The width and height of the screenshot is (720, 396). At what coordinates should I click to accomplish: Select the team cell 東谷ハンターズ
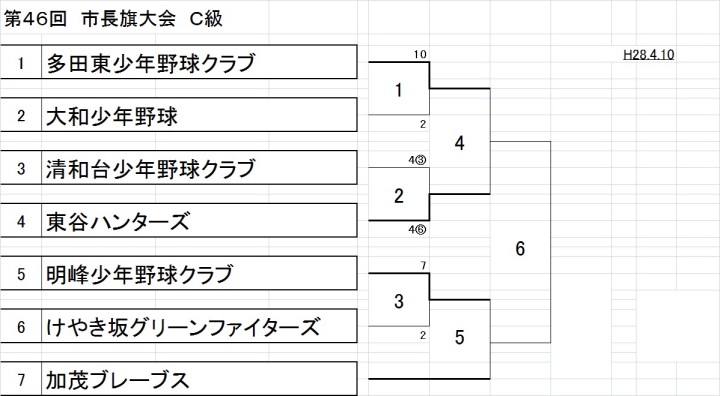click(199, 221)
